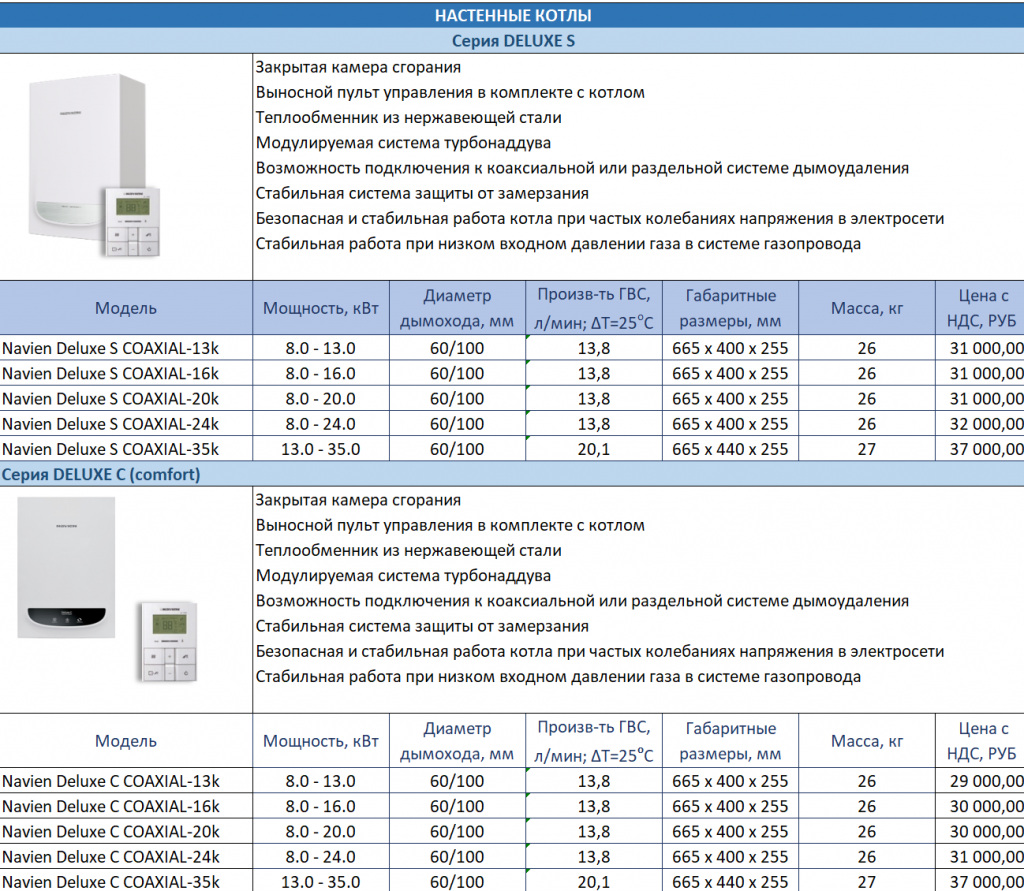Click the 'Navien Deluxe S COAXIAL-35k' model cell

coord(126,449)
